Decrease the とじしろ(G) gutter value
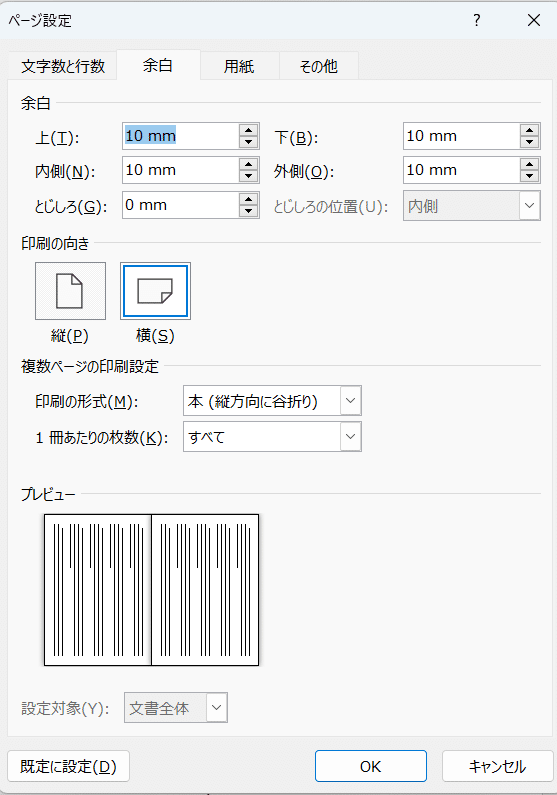This screenshot has height=795, width=557. pos(248,211)
